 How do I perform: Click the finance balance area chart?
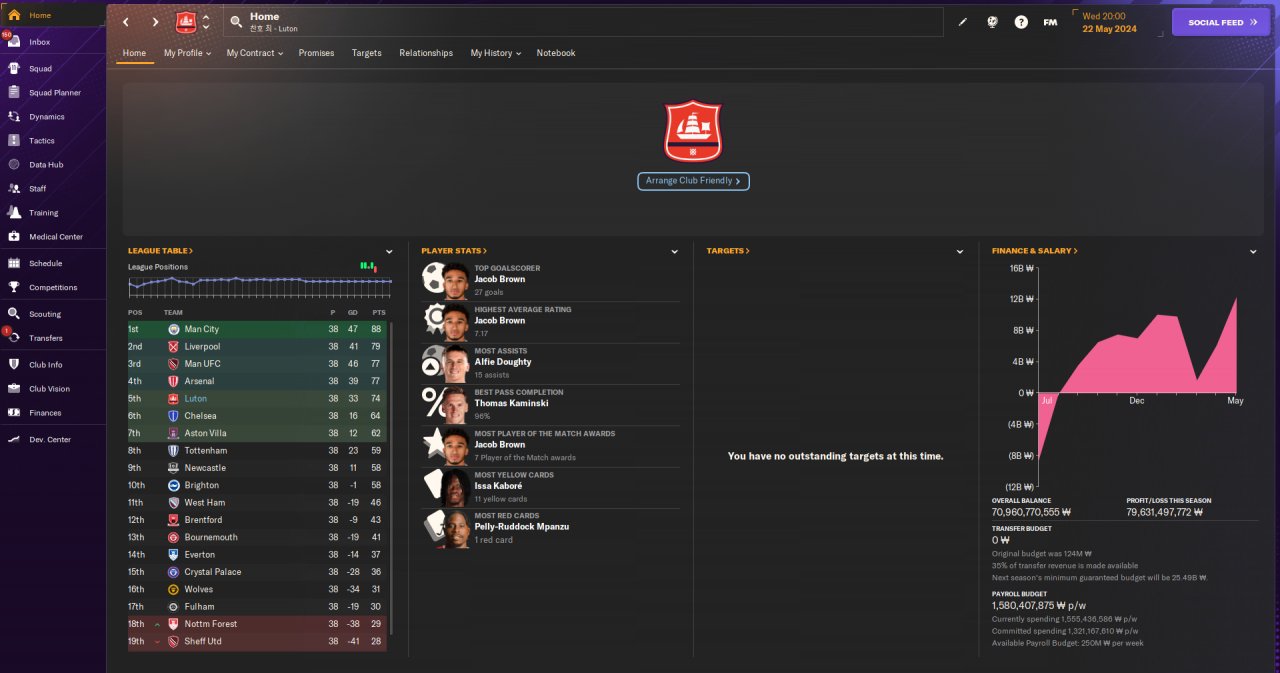pos(1138,377)
